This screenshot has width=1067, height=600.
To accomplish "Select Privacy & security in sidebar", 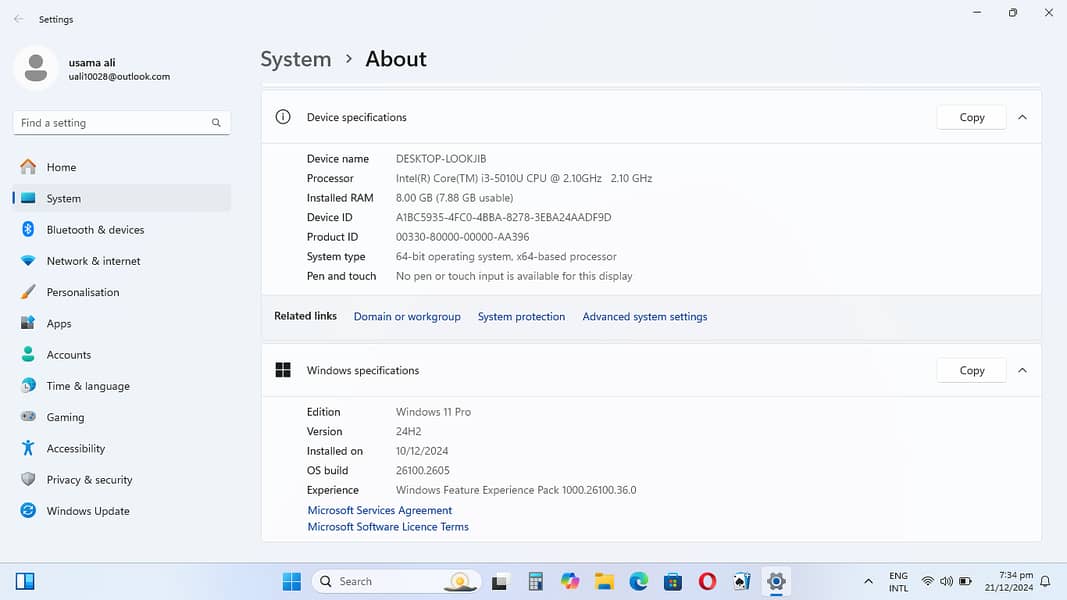I will [x=89, y=480].
